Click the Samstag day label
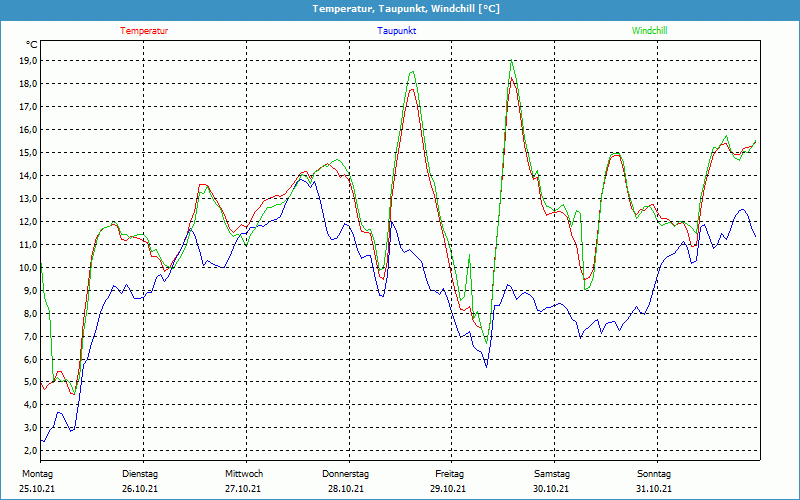800x500 pixels. 551,473
